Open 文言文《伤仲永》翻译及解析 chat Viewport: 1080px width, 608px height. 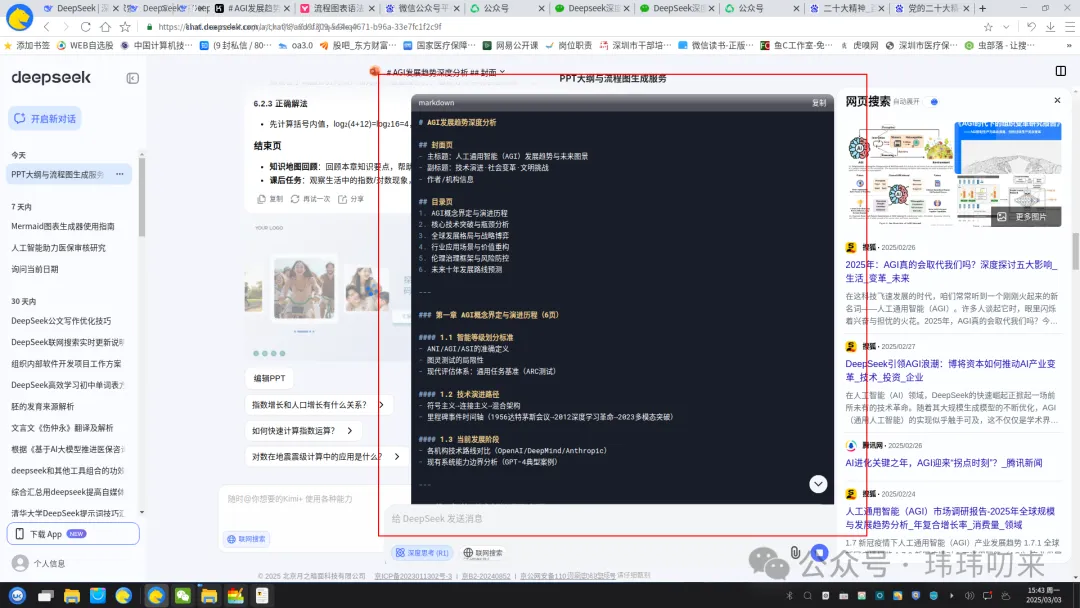62,428
